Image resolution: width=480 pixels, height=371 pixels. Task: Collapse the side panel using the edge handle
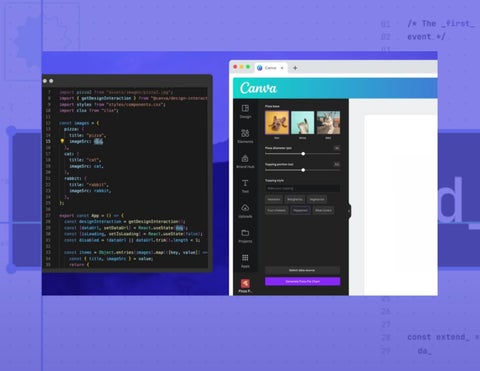(349, 211)
